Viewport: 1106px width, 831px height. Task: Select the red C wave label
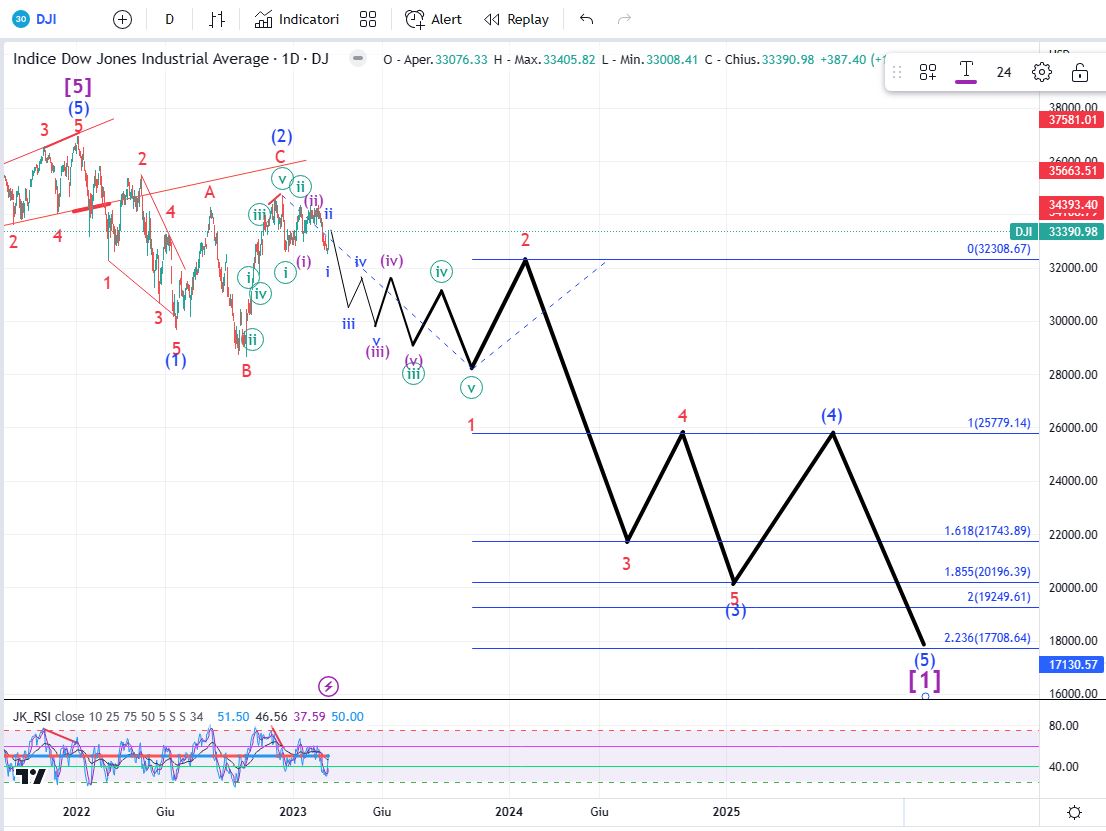tap(280, 157)
